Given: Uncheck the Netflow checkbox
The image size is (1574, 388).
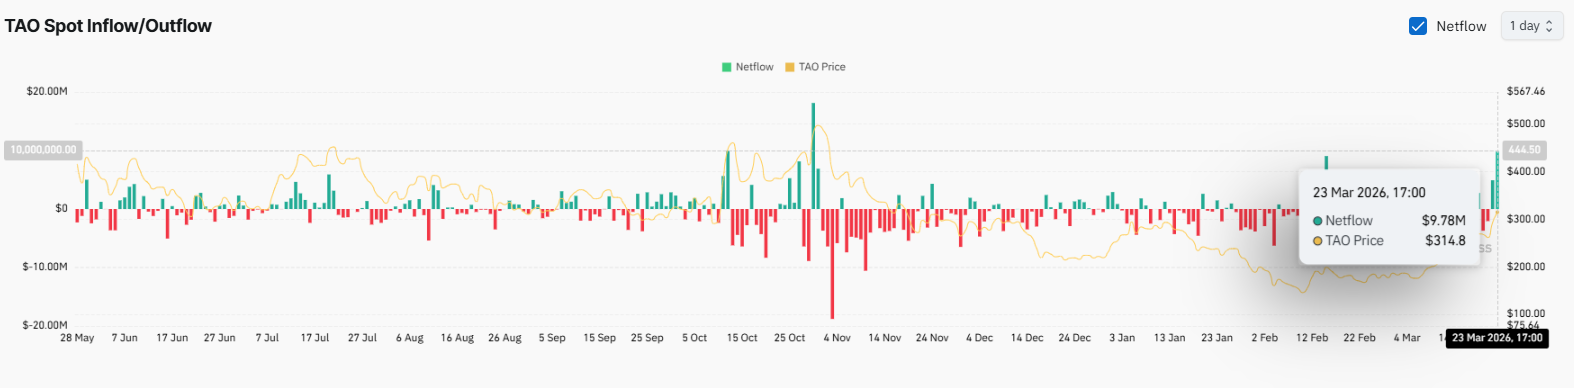Looking at the screenshot, I should pyautogui.click(x=1417, y=26).
